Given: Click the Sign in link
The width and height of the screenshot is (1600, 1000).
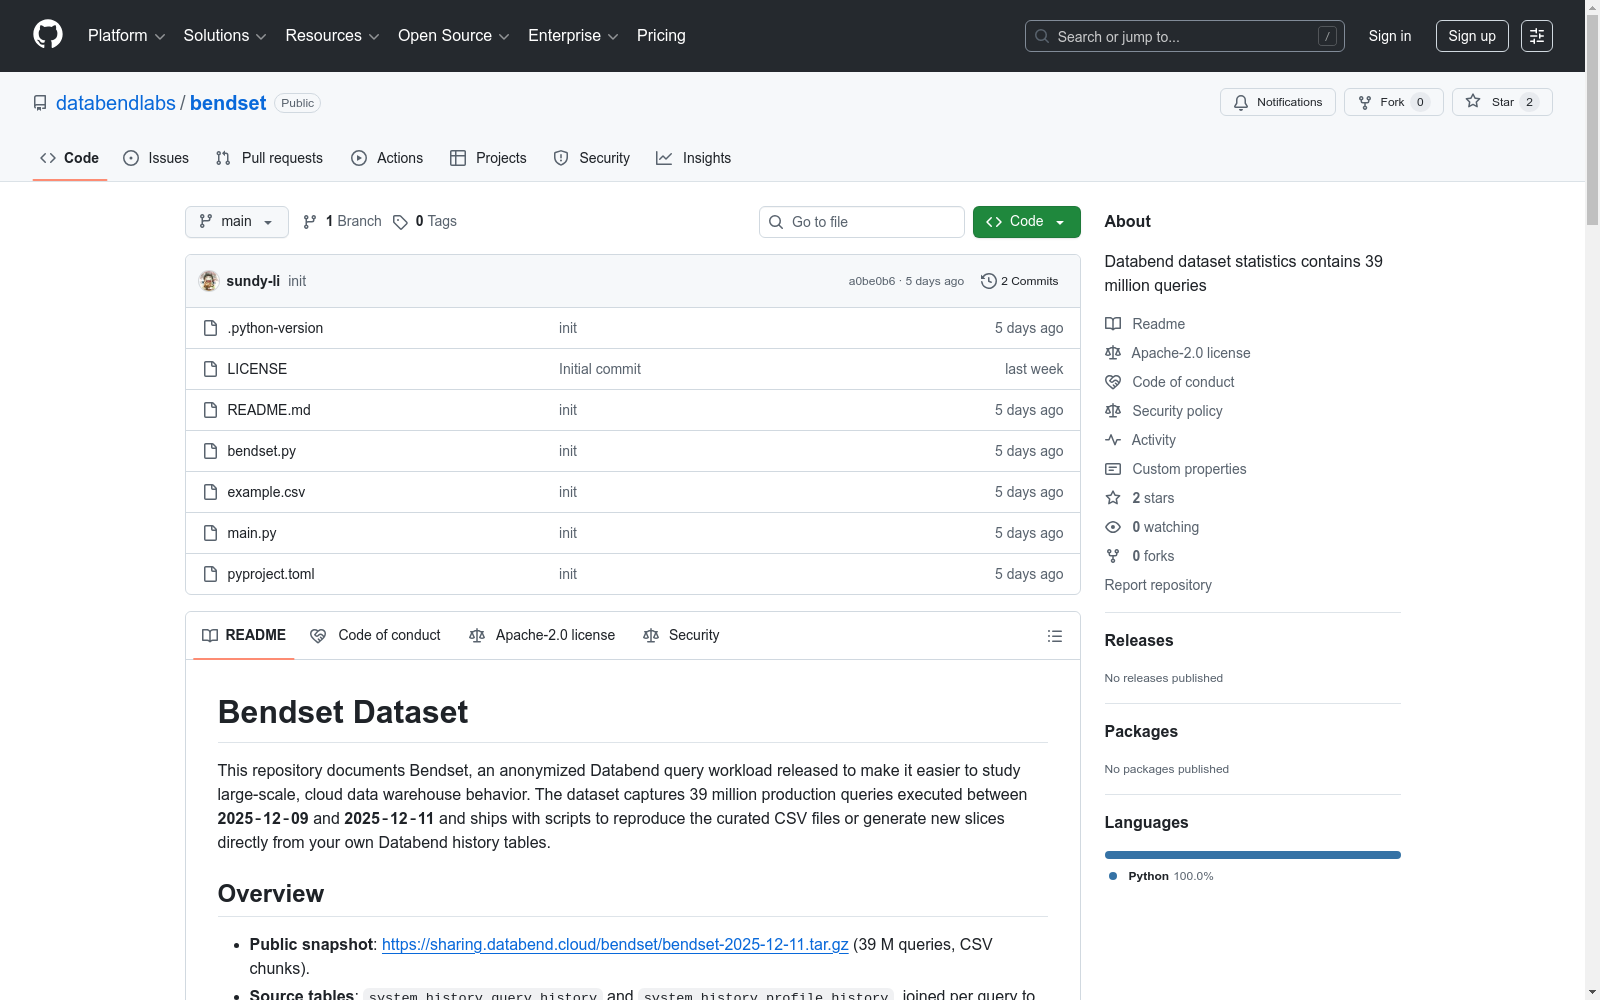Looking at the screenshot, I should (x=1390, y=36).
